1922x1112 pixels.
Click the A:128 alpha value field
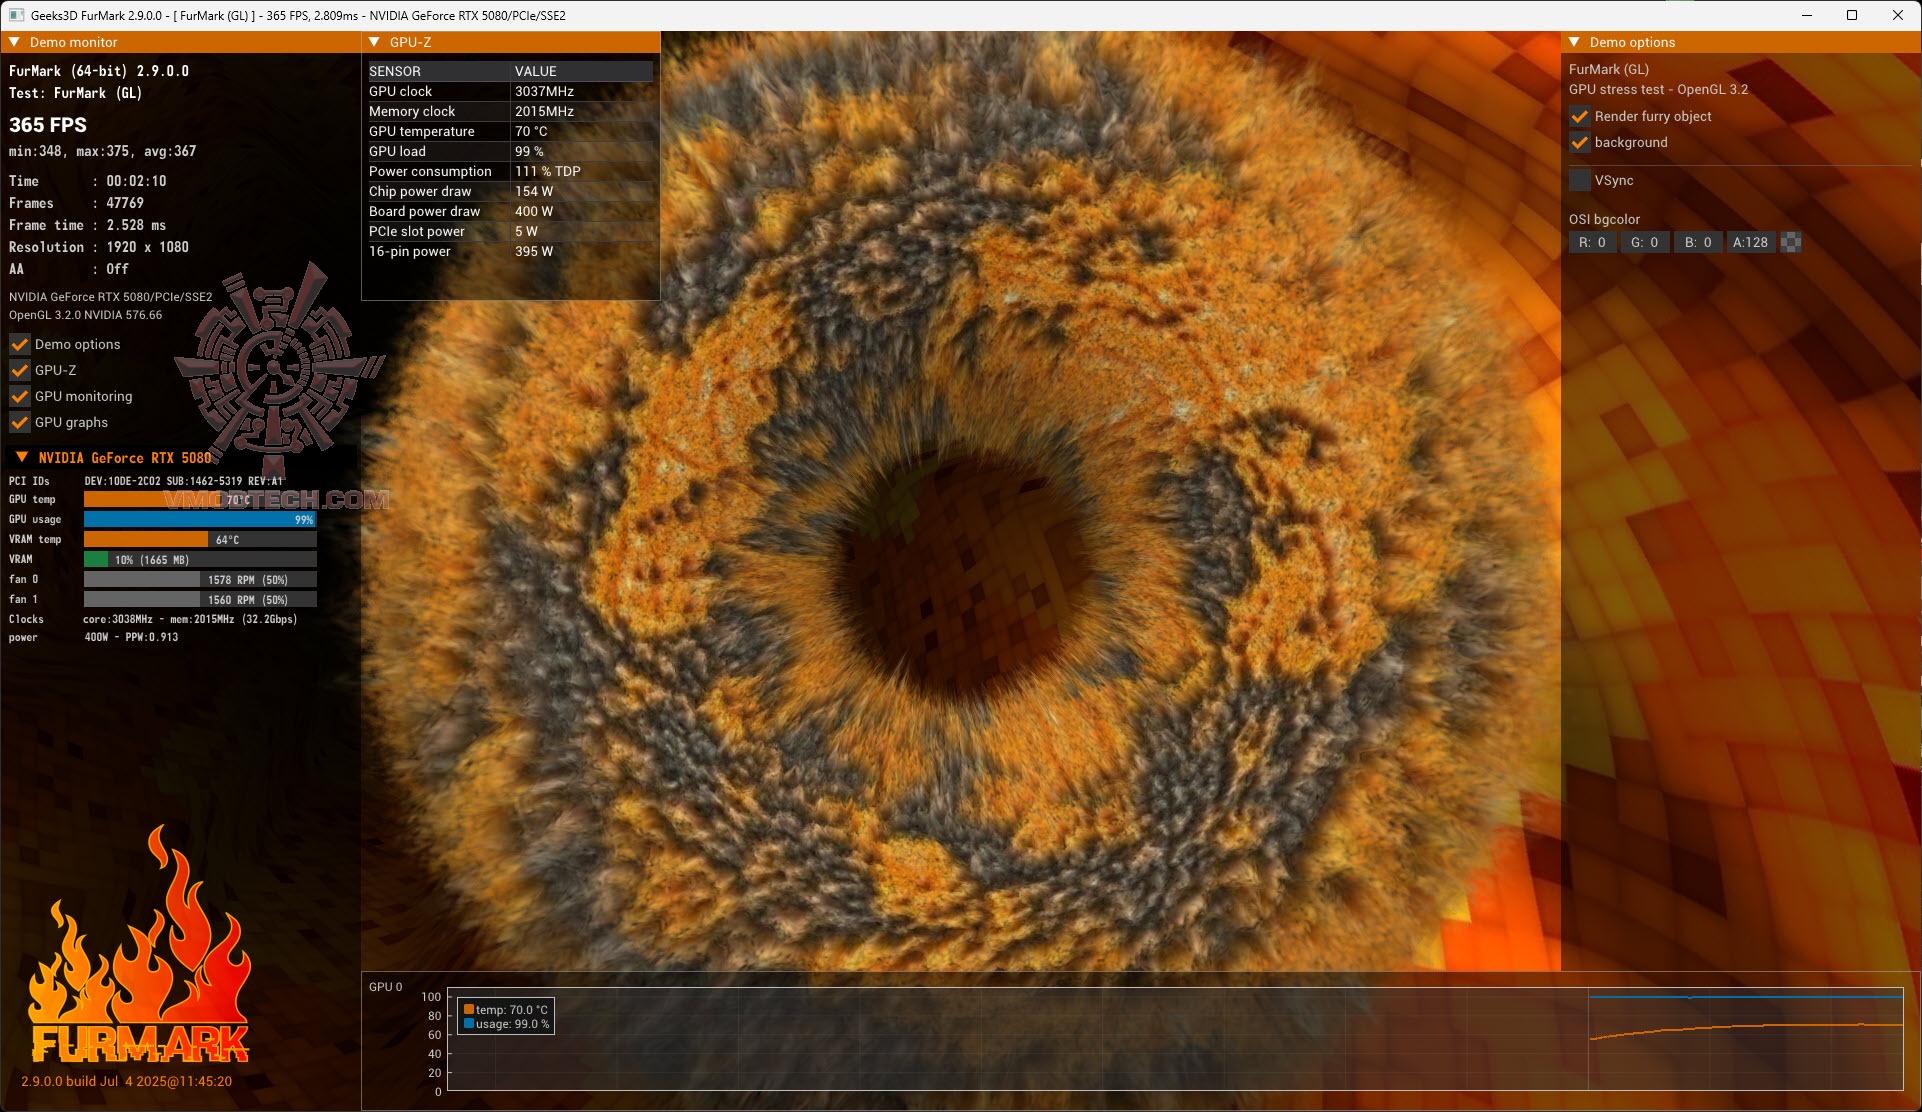point(1750,242)
